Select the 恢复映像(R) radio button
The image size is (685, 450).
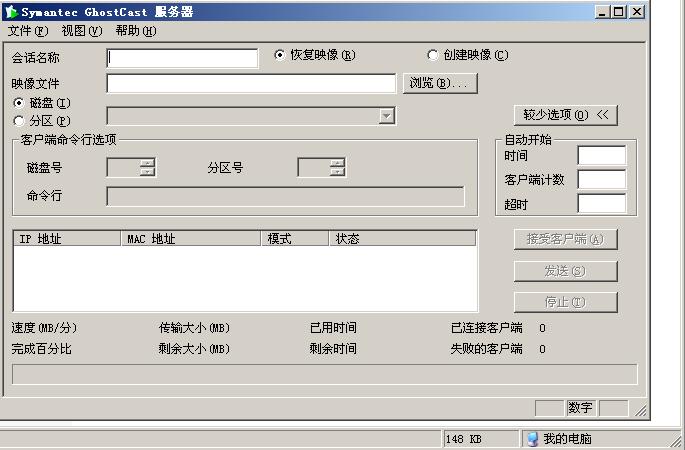(x=280, y=55)
